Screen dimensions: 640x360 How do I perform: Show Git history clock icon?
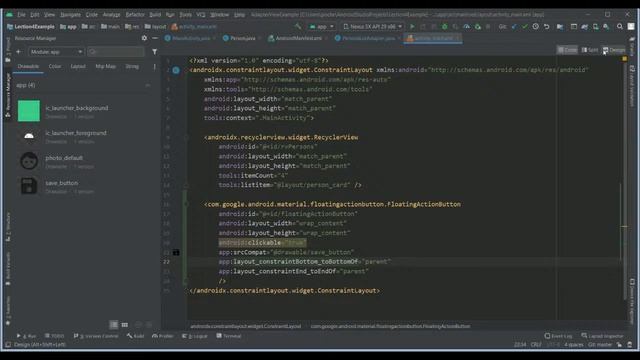click(536, 27)
